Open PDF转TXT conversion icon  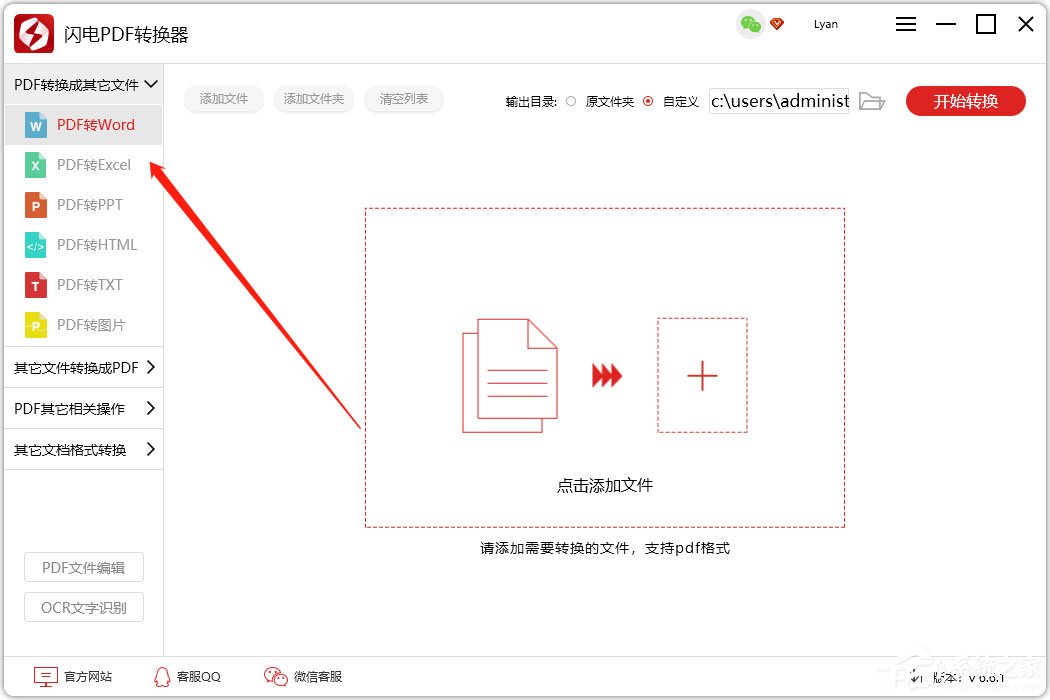coord(36,285)
